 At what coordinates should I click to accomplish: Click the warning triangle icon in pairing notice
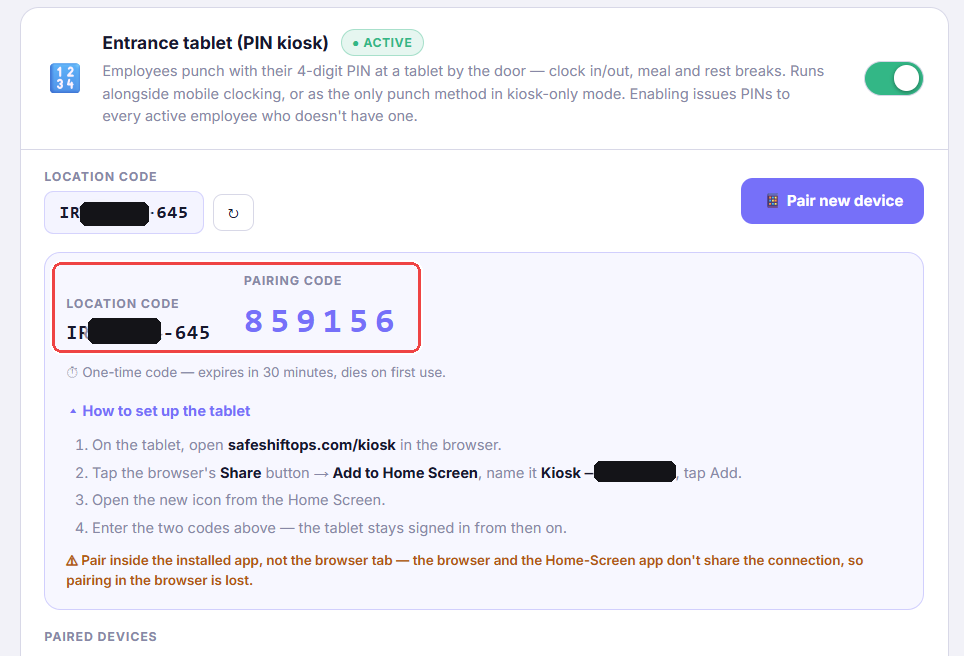click(x=72, y=561)
